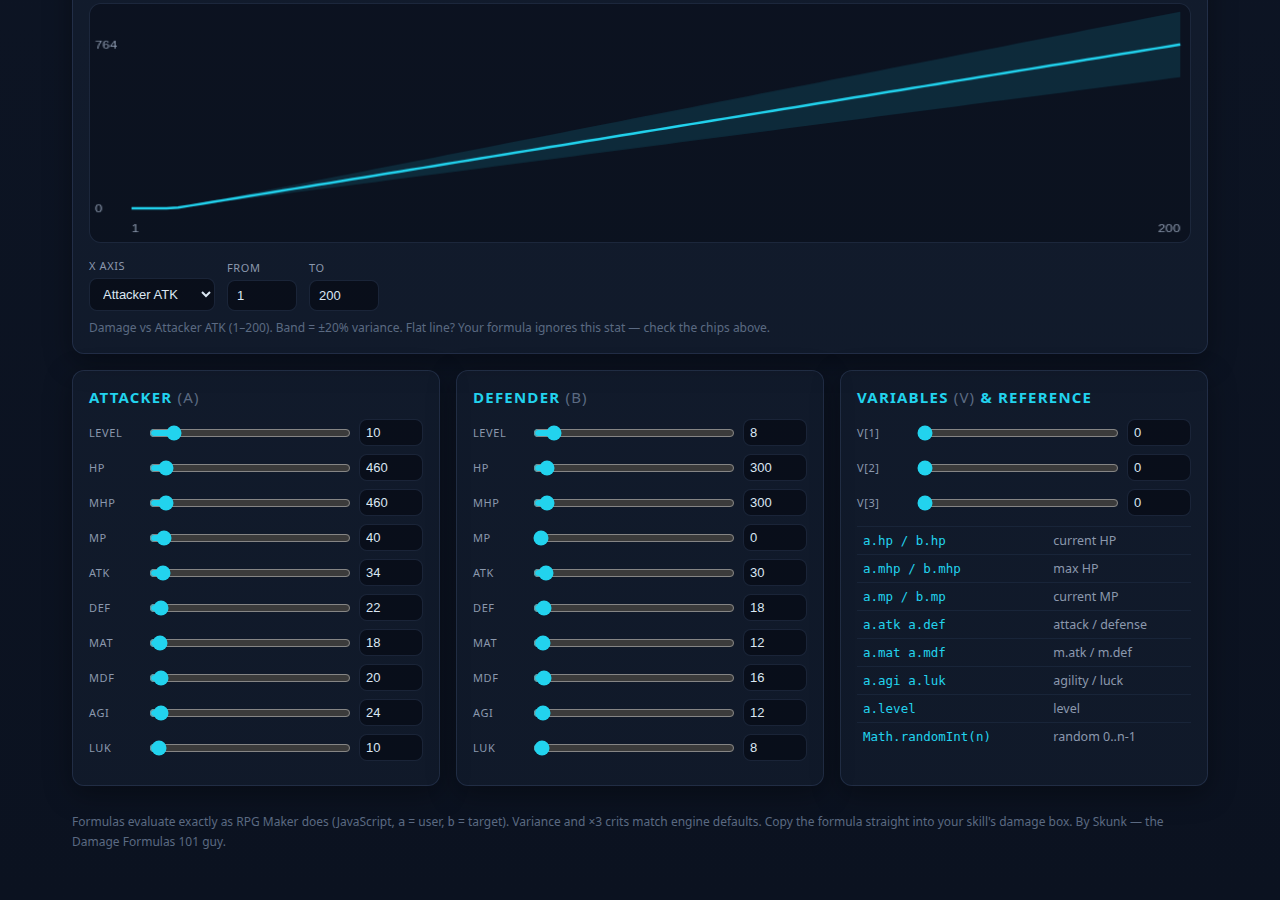This screenshot has height=900, width=1280.
Task: Click Defender LUK value field showing 8
Action: [775, 748]
